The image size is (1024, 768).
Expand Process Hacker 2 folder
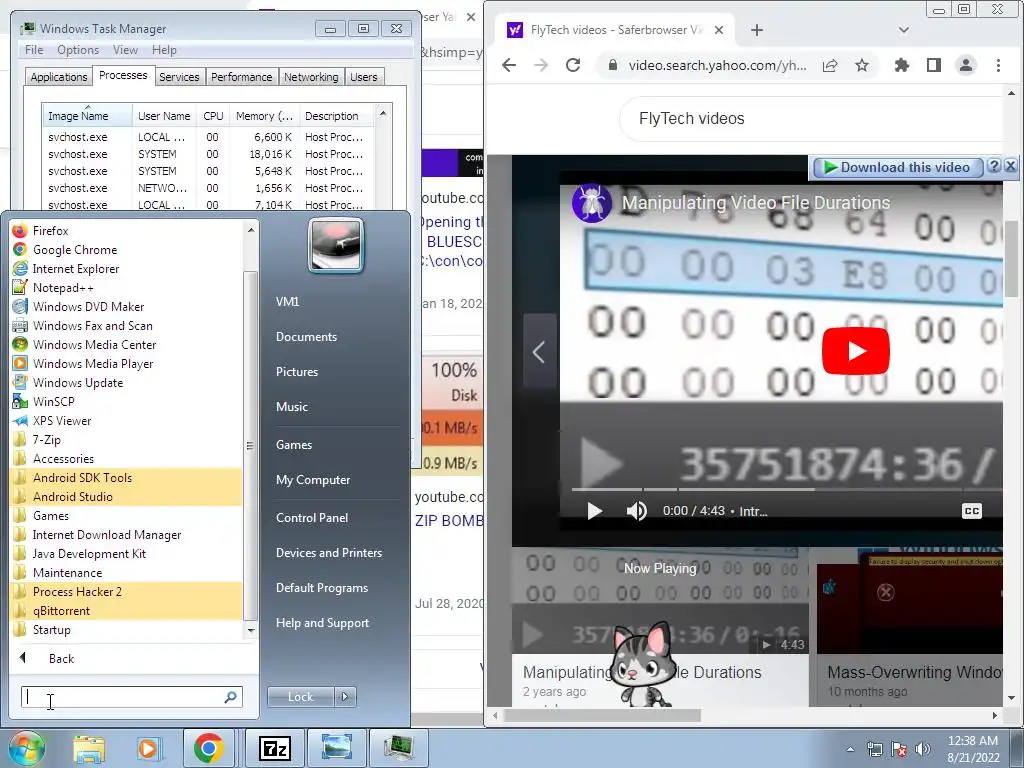click(77, 591)
